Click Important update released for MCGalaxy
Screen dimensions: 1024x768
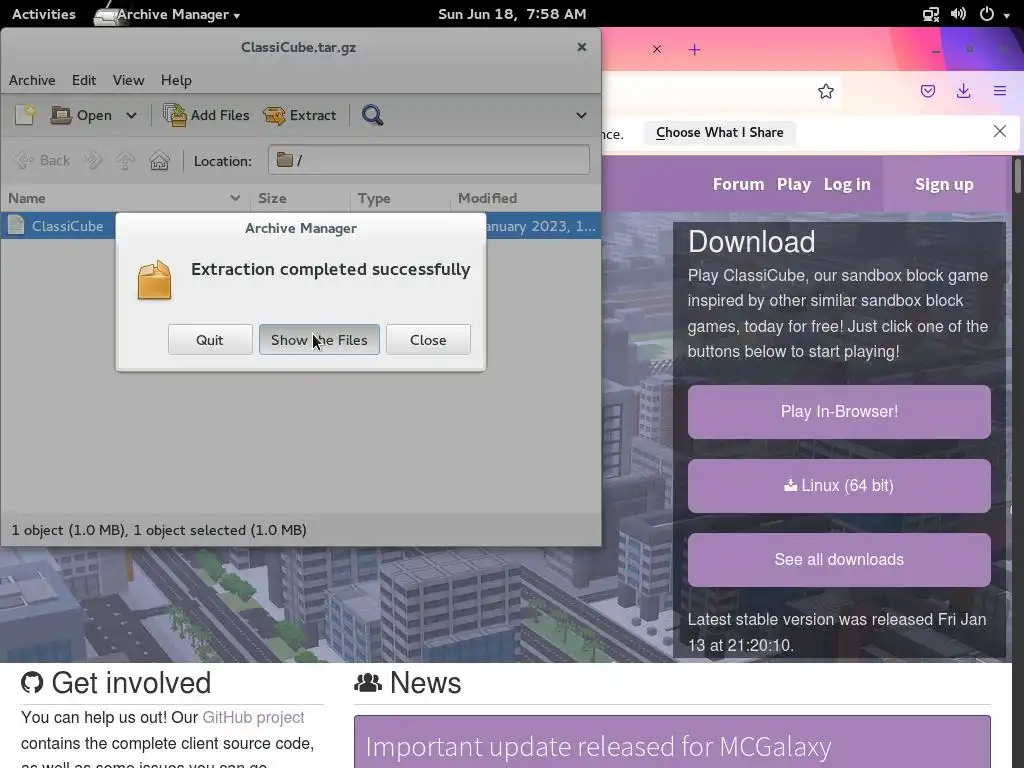click(598, 746)
